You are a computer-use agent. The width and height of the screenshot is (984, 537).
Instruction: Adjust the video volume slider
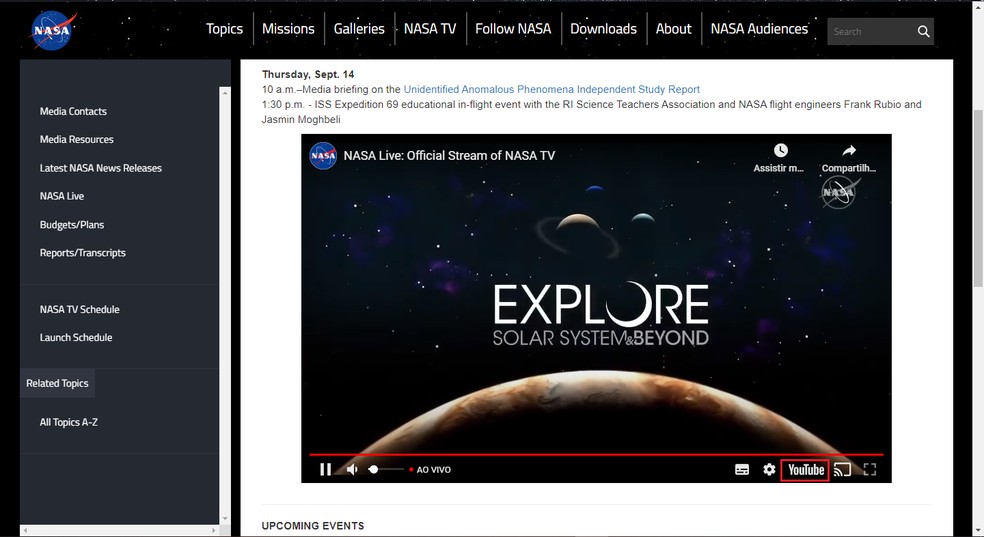[386, 469]
